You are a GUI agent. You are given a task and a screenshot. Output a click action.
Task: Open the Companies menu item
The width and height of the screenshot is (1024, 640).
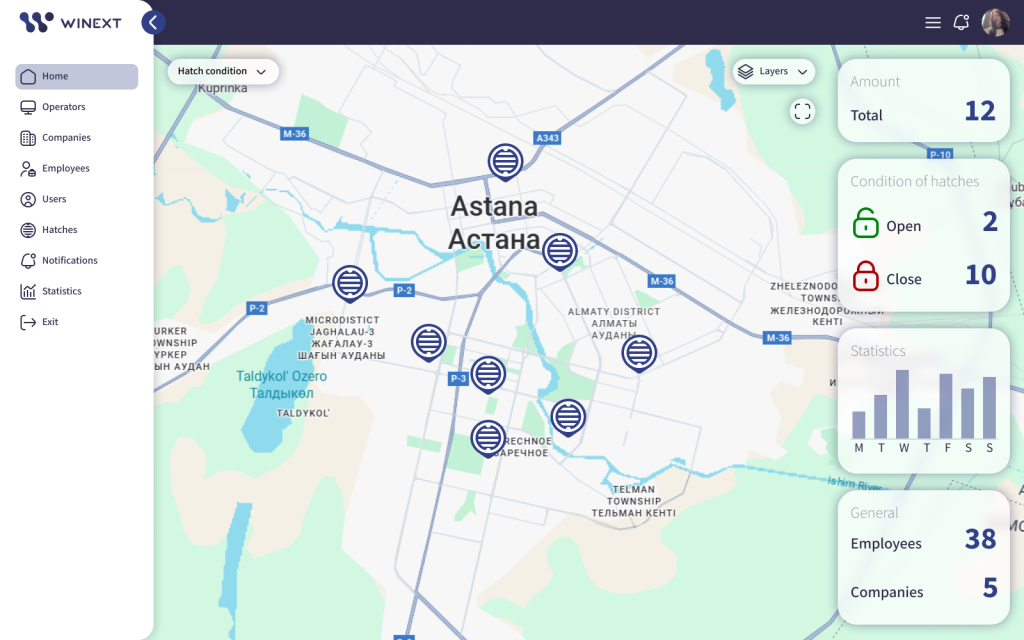[66, 138]
